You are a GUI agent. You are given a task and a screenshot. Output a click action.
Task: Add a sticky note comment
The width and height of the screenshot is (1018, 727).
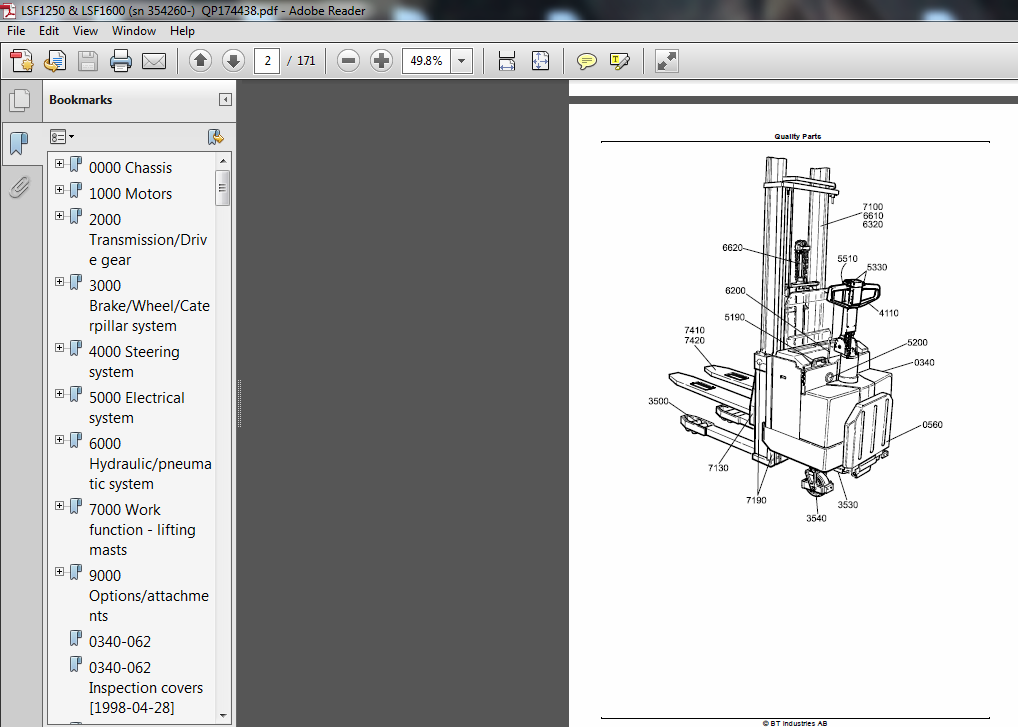coord(586,62)
